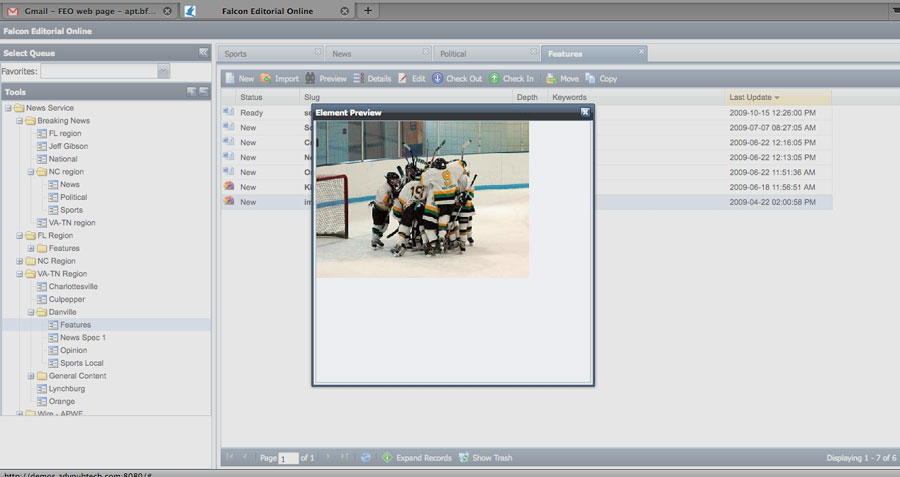The image size is (900, 477).
Task: Switch to the Political tab
Action: (x=453, y=54)
